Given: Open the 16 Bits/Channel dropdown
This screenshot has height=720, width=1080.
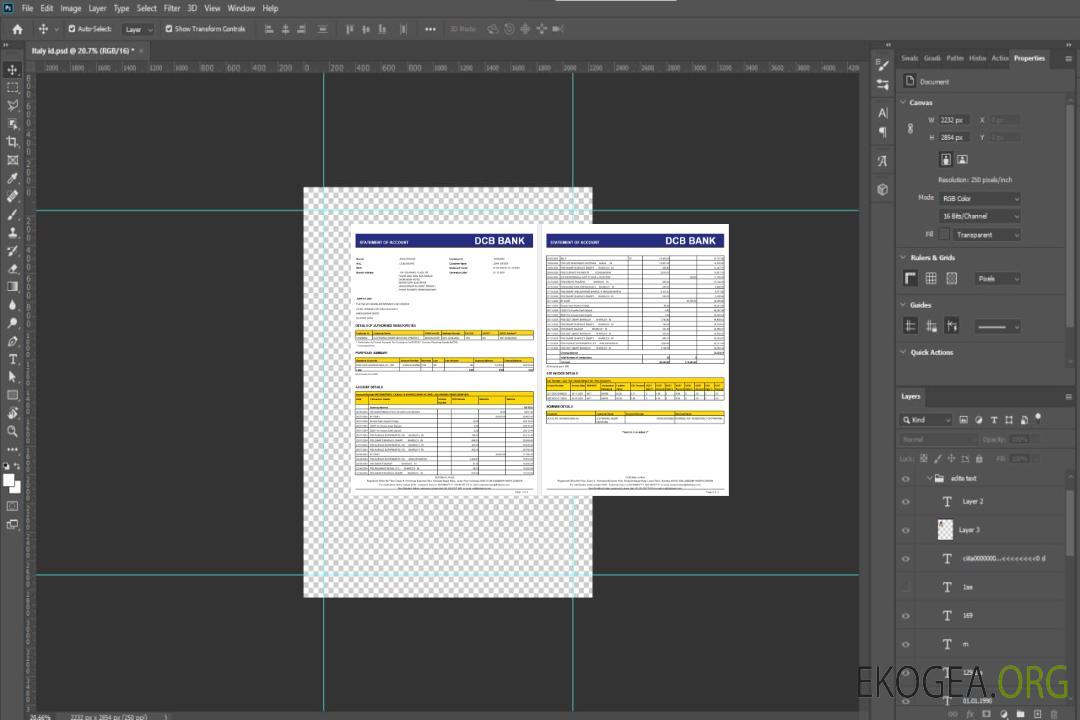Looking at the screenshot, I should pyautogui.click(x=979, y=216).
